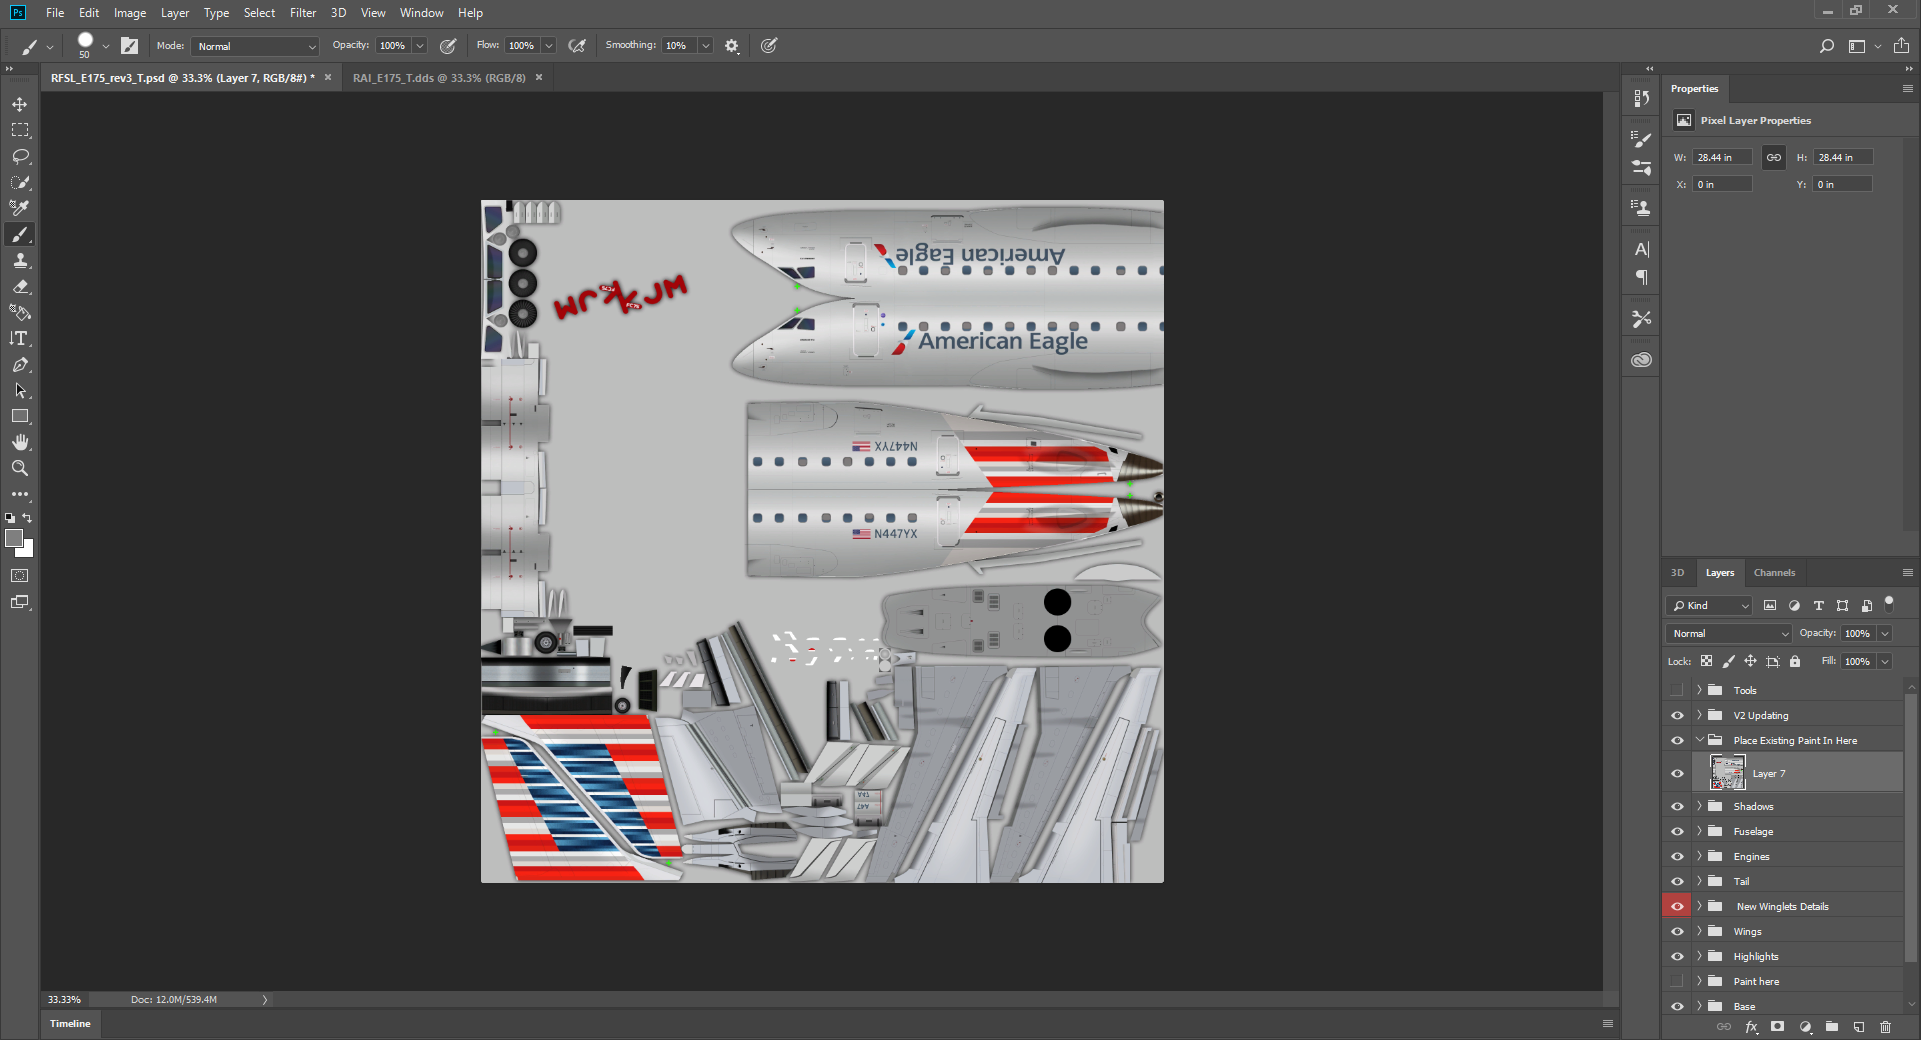1921x1040 pixels.
Task: Open the Edit Toolbar ellipsis menu
Action: (x=20, y=494)
